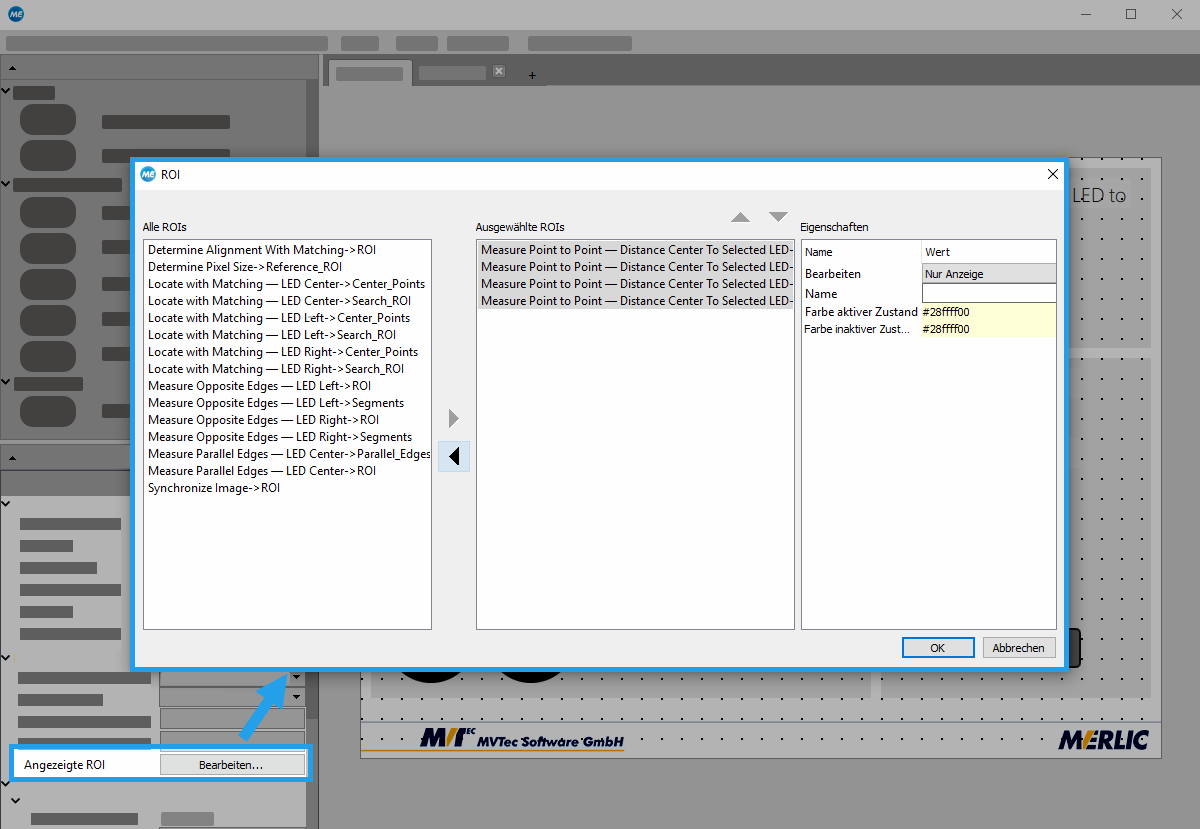Select the 'Farbe aktiver Zustand' color value

(x=988, y=312)
